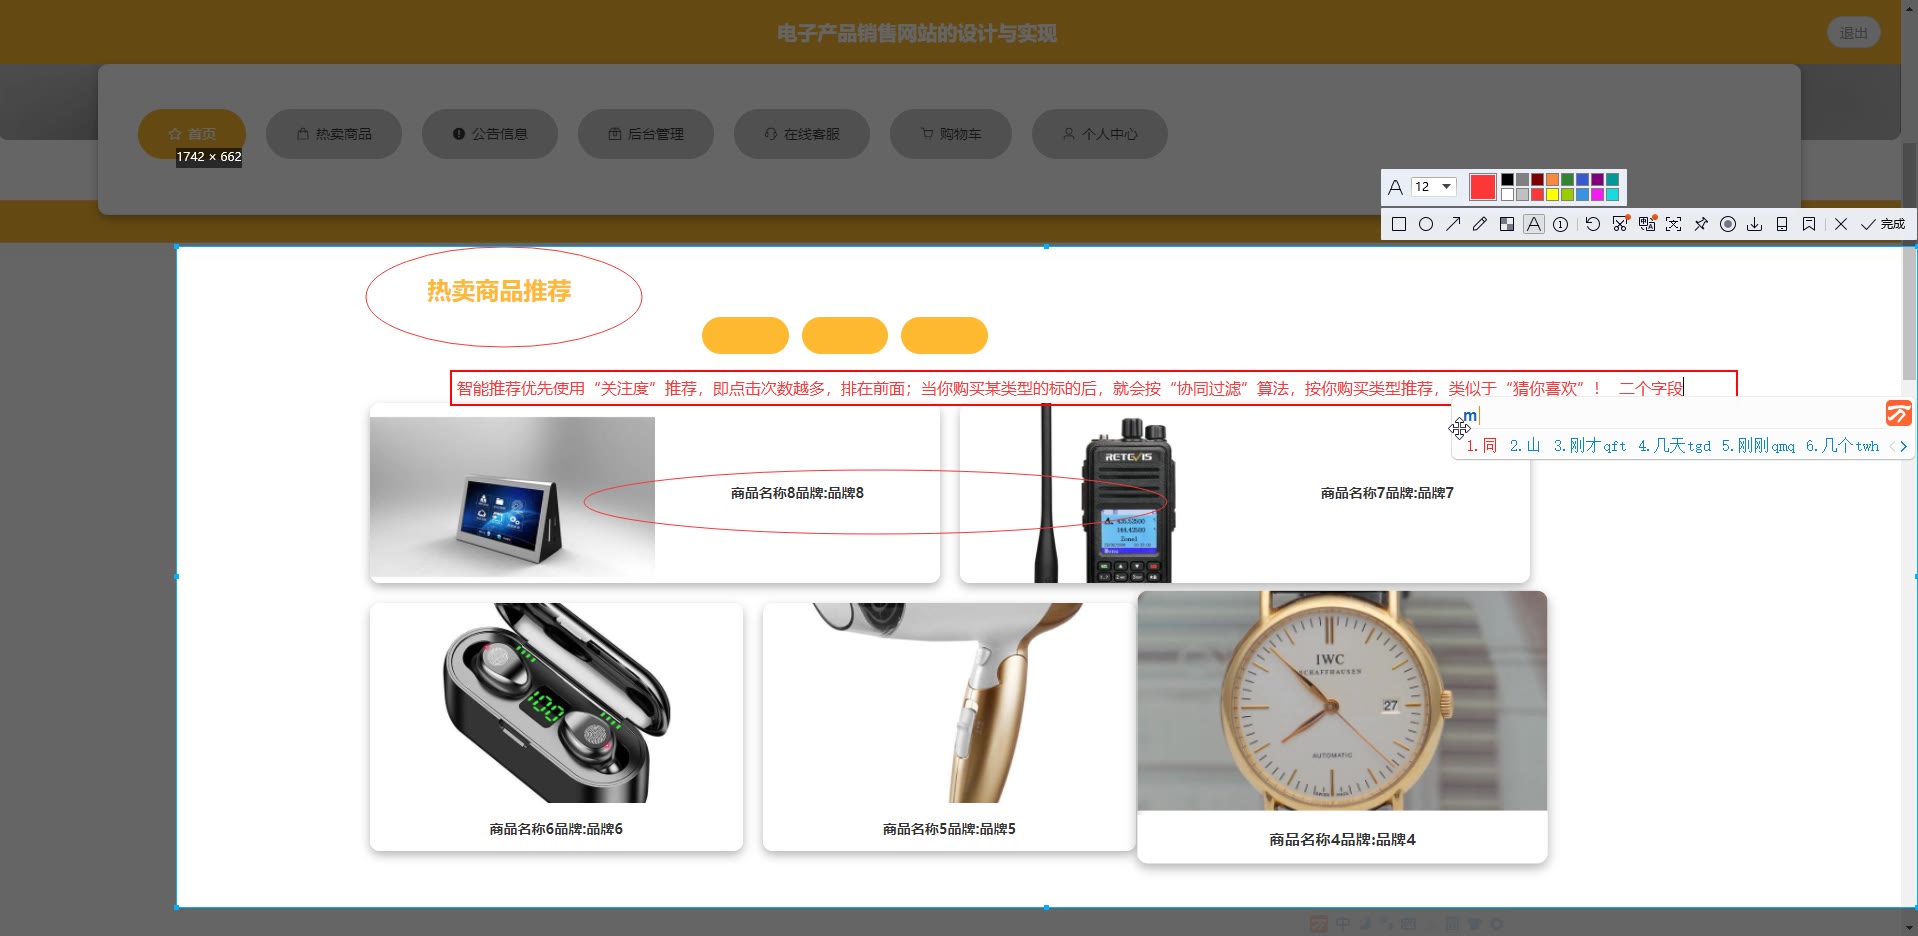Click the hair dryer product image
The image size is (1918, 936).
(949, 702)
